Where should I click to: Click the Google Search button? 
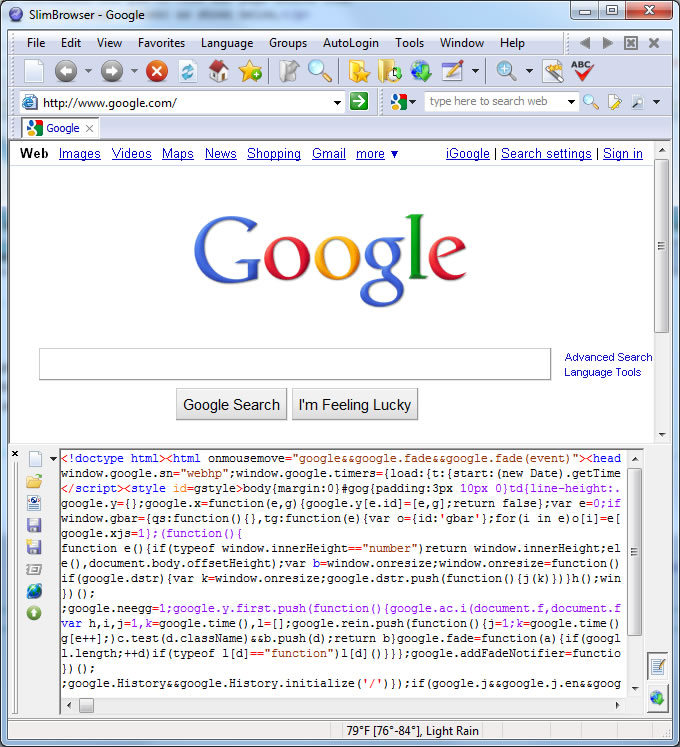(x=232, y=404)
